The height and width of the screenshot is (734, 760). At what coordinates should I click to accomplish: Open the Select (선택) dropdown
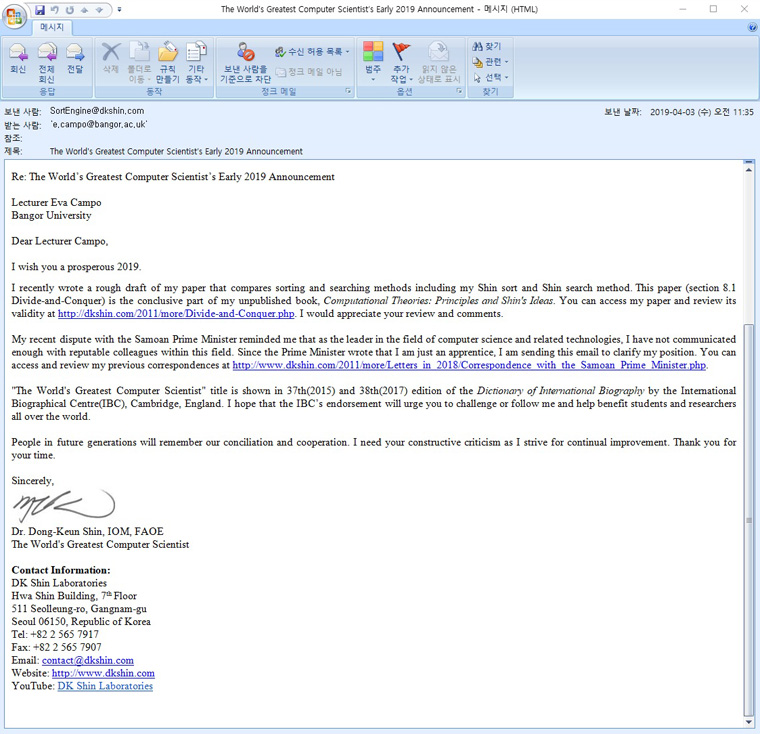tap(493, 77)
